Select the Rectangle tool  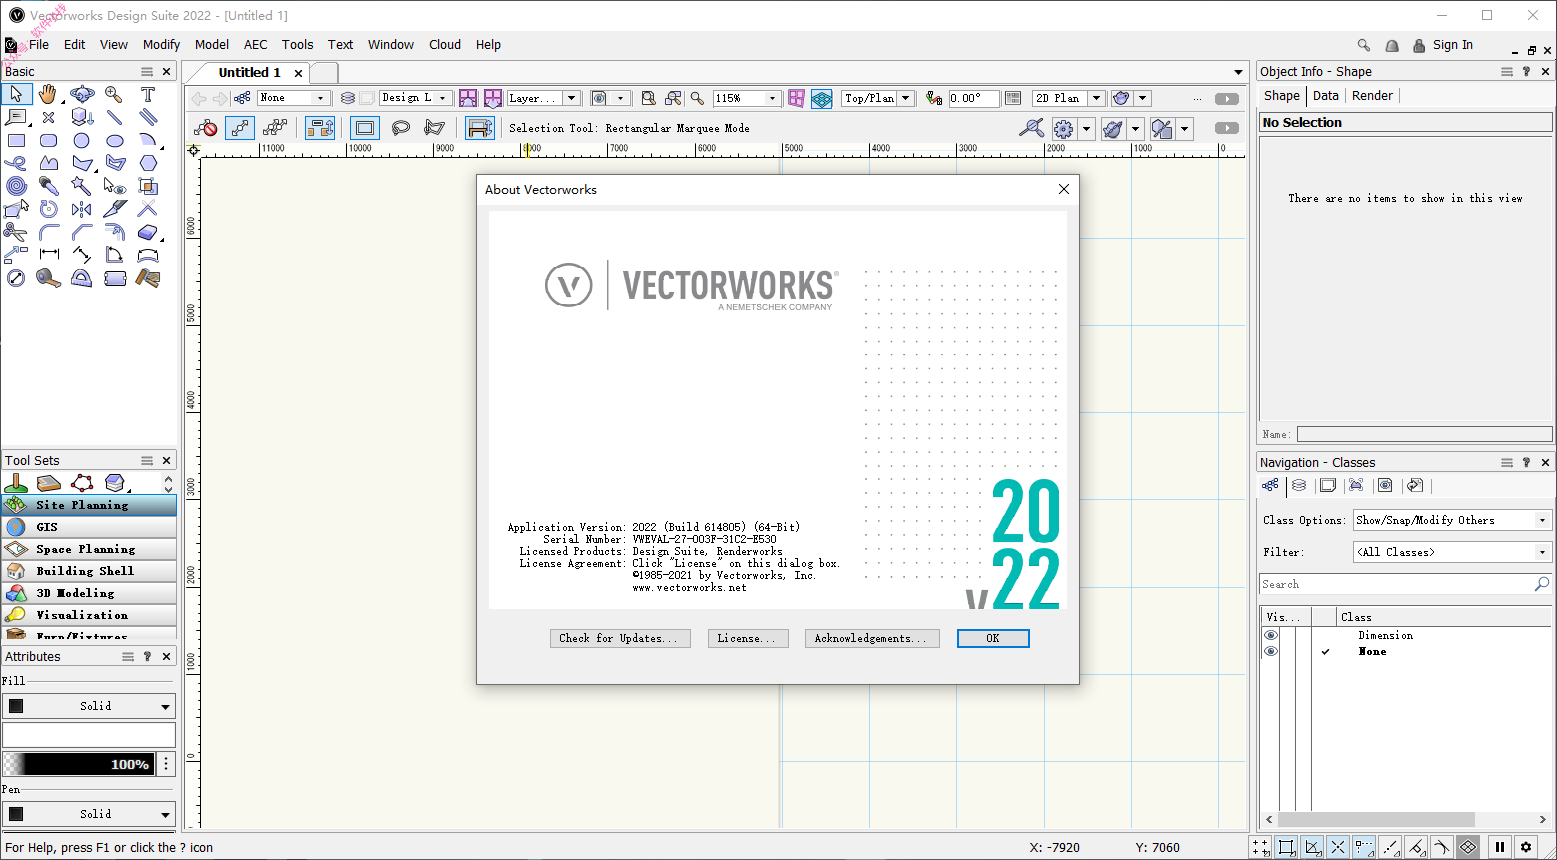tap(16, 141)
